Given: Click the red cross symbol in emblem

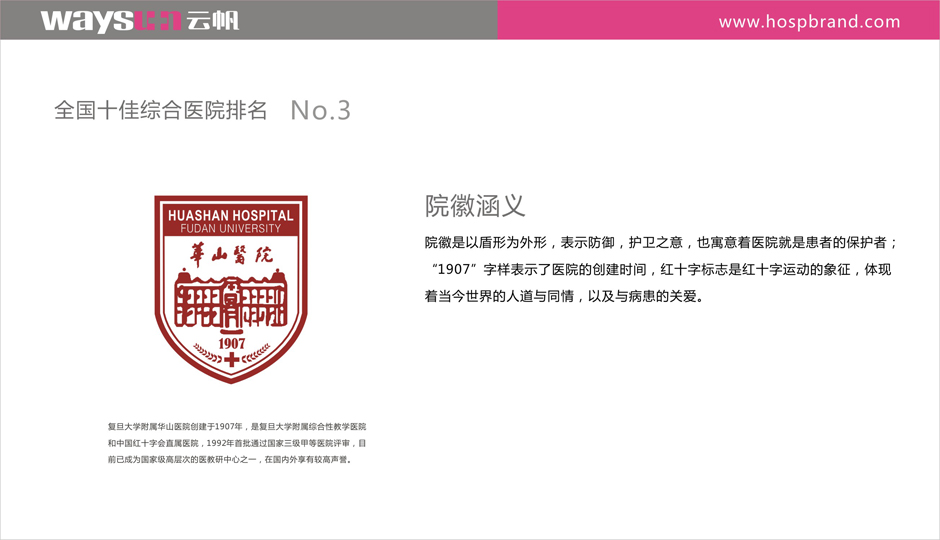Looking at the screenshot, I should [x=231, y=360].
